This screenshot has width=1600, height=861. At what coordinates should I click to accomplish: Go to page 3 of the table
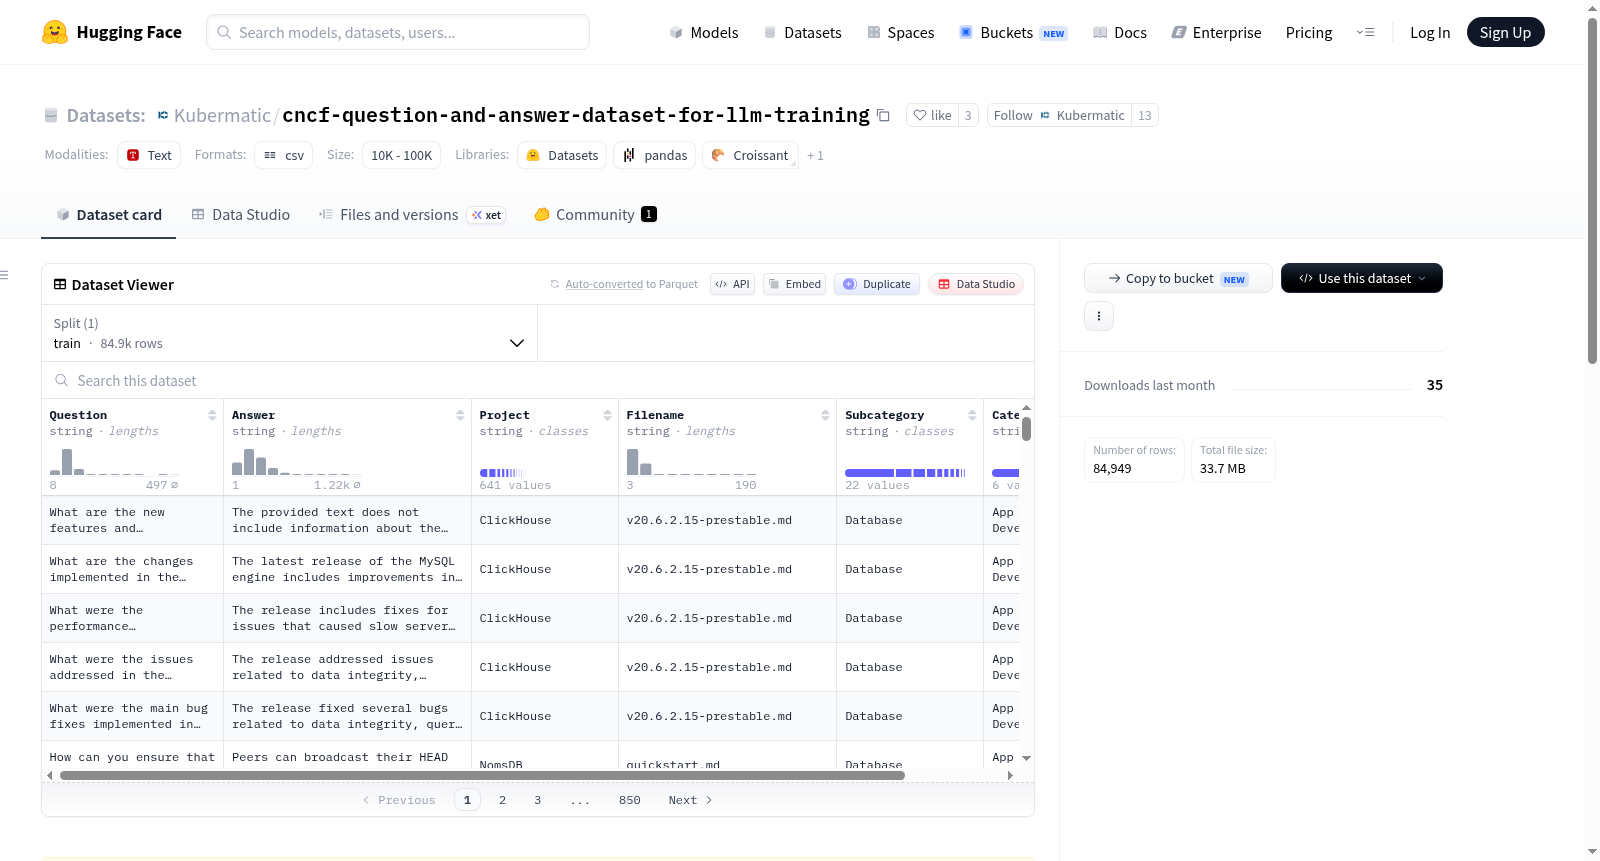click(x=537, y=800)
